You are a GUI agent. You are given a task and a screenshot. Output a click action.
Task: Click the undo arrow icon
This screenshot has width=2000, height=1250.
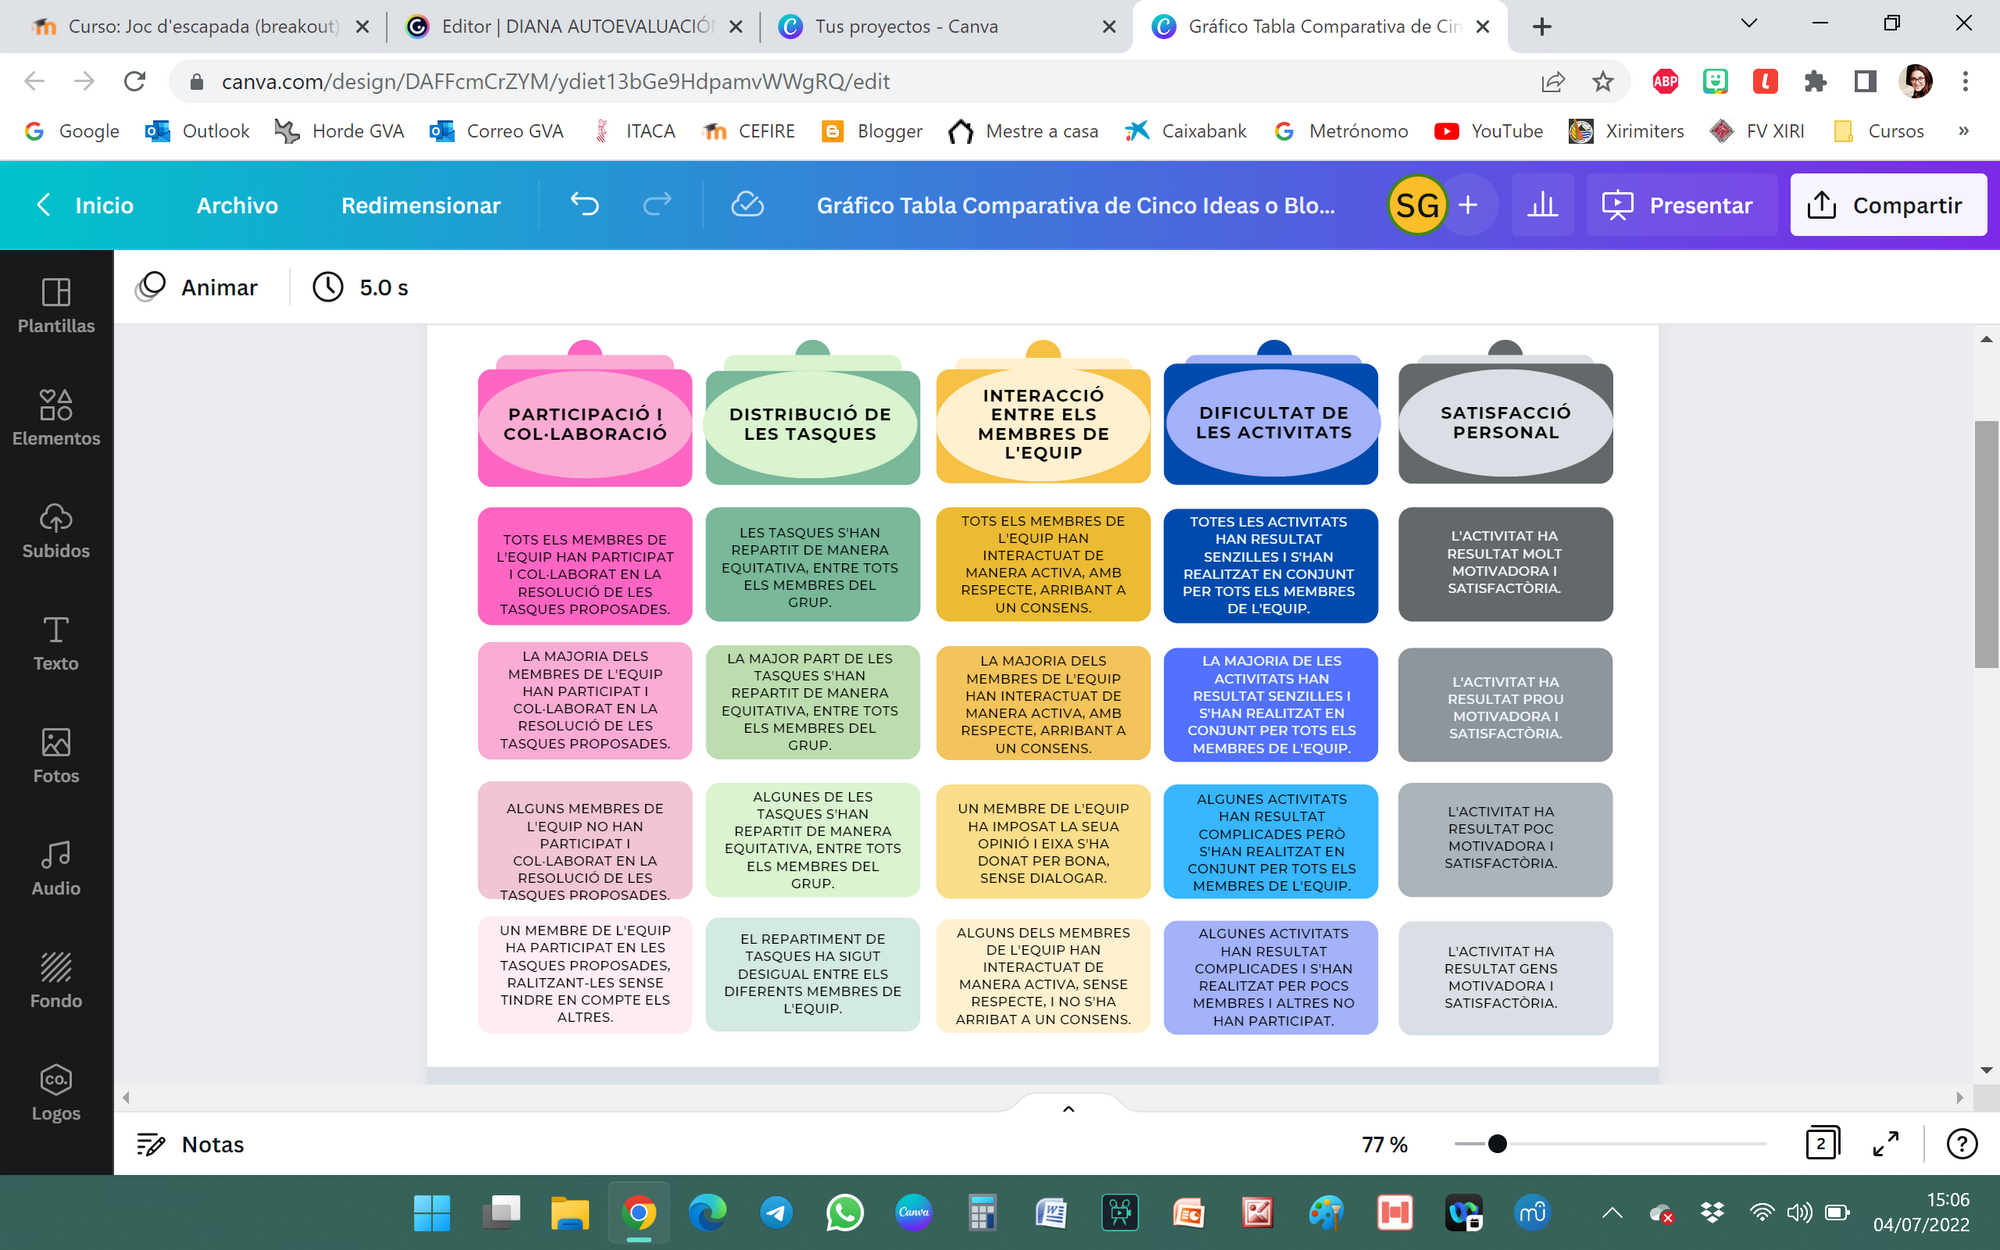tap(585, 205)
